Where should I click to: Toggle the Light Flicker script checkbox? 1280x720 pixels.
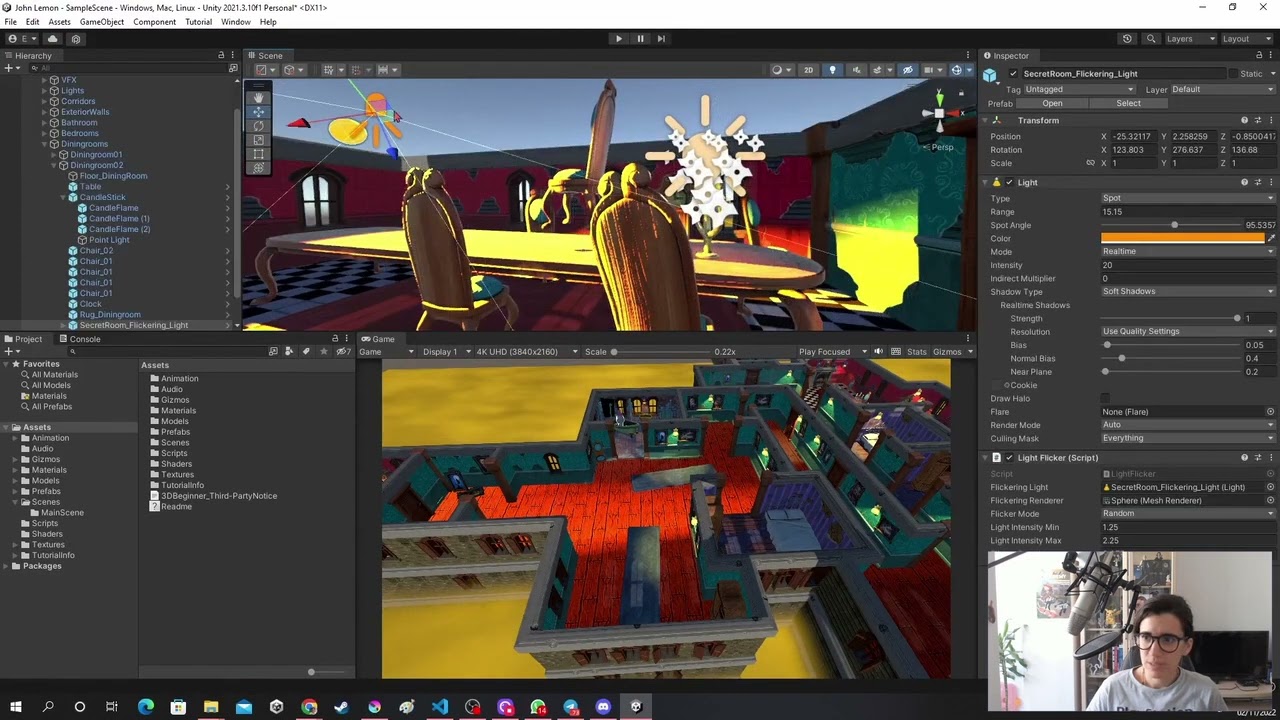coord(1008,458)
